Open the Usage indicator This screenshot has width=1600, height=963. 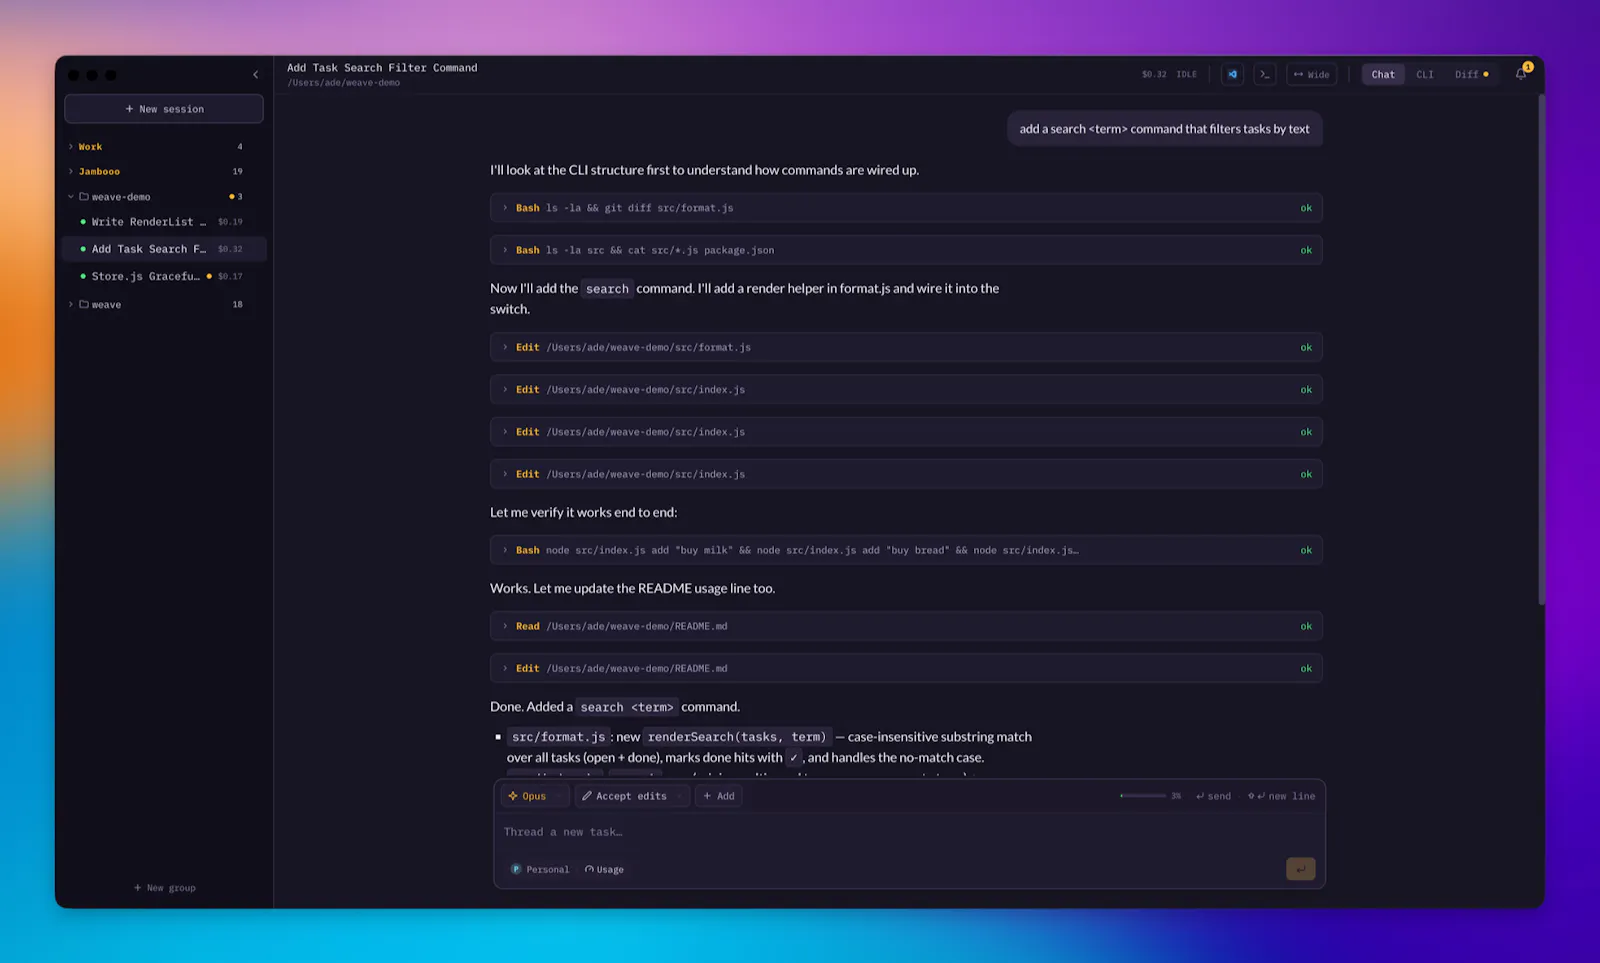(604, 869)
